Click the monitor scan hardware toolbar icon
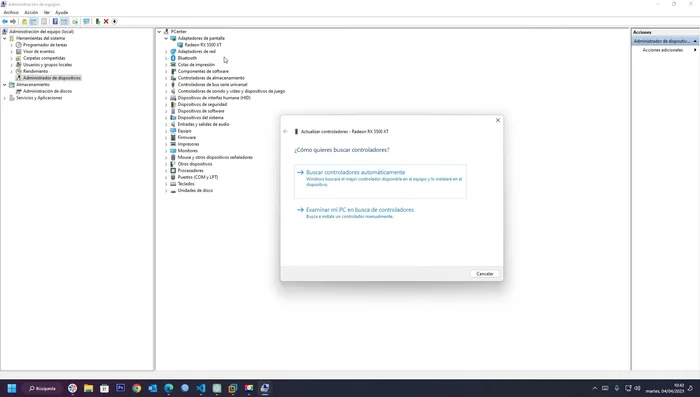 86,21
